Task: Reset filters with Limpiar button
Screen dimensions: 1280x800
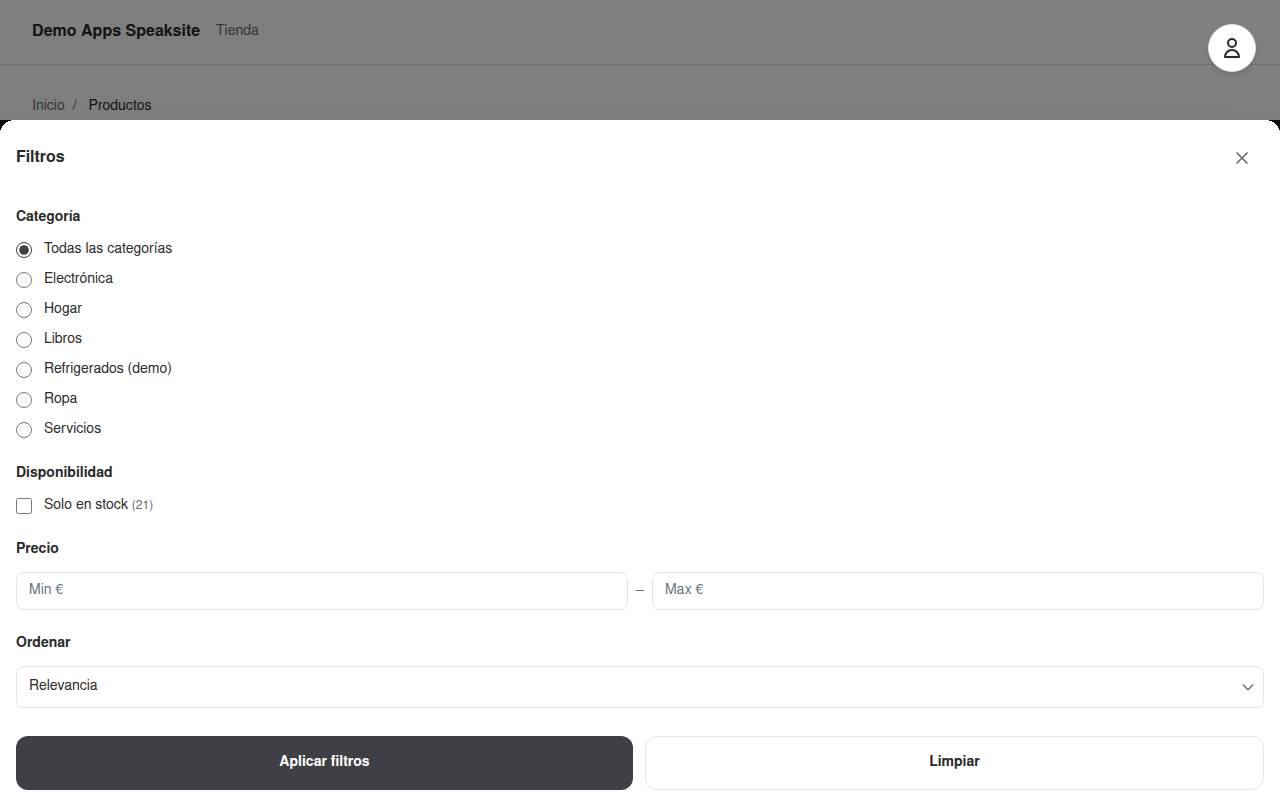Action: pos(954,762)
